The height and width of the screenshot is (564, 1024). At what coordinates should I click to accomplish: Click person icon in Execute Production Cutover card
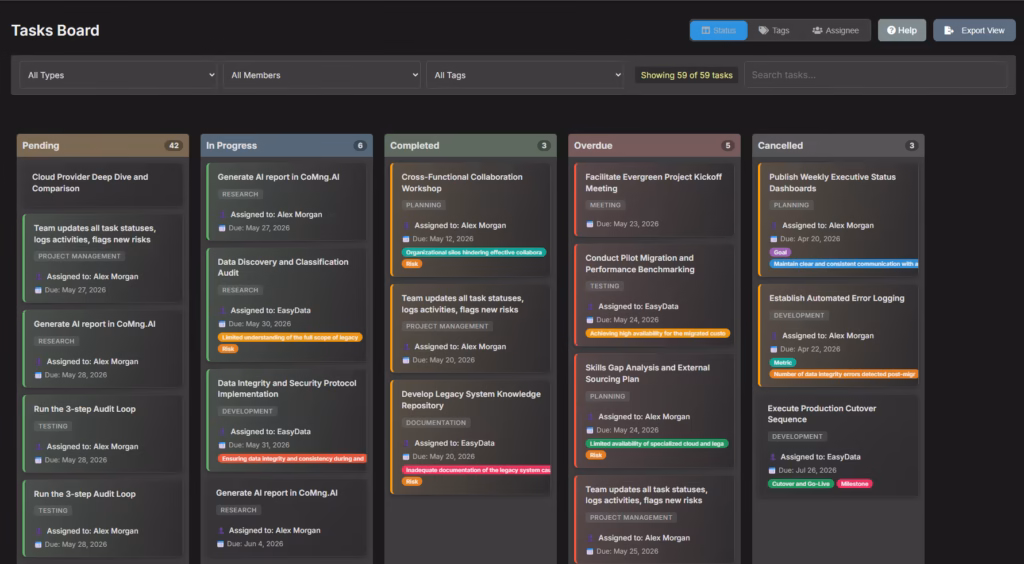pyautogui.click(x=773, y=457)
